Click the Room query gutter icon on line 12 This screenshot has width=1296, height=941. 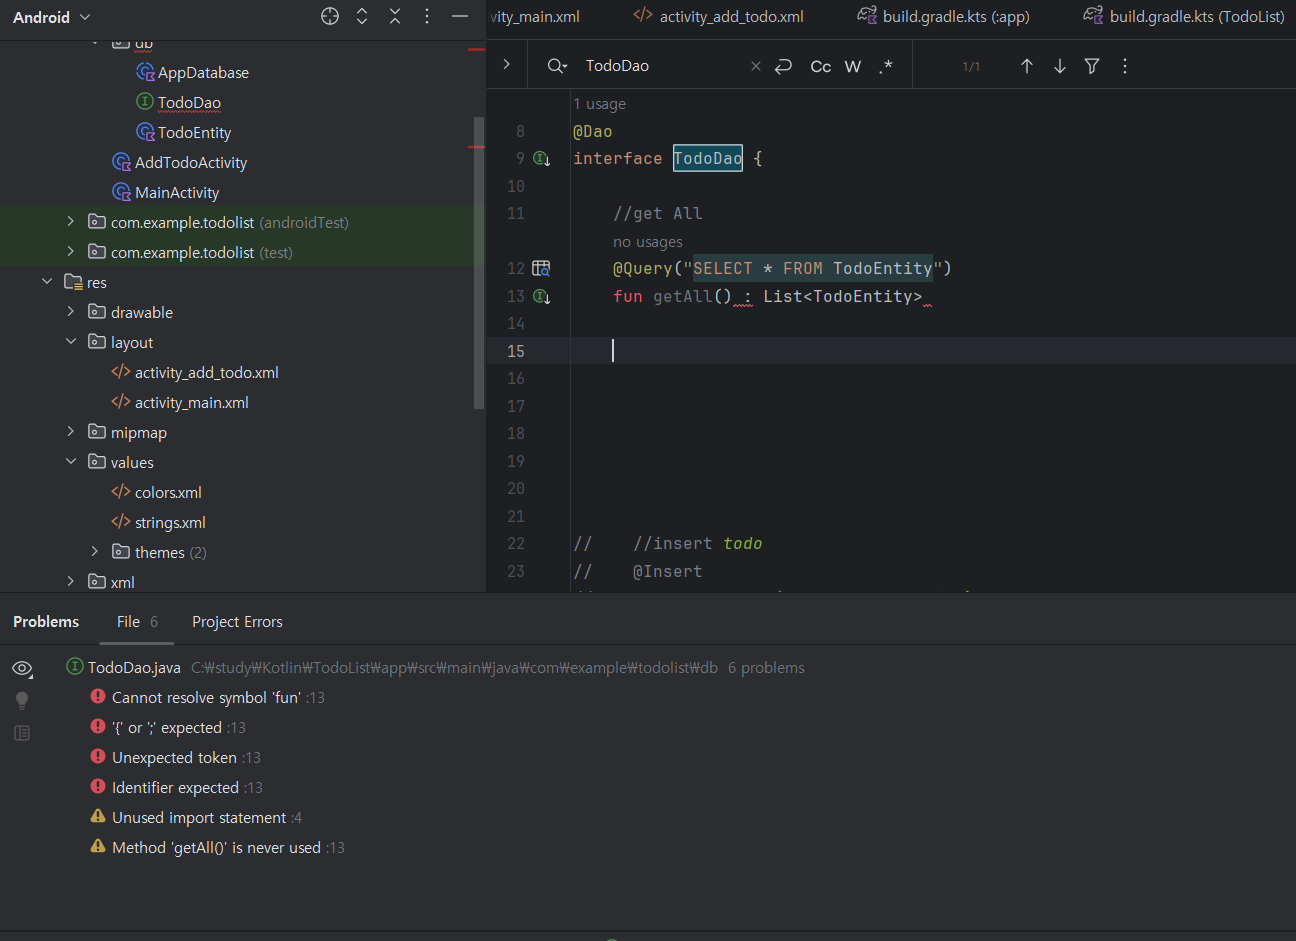(541, 268)
